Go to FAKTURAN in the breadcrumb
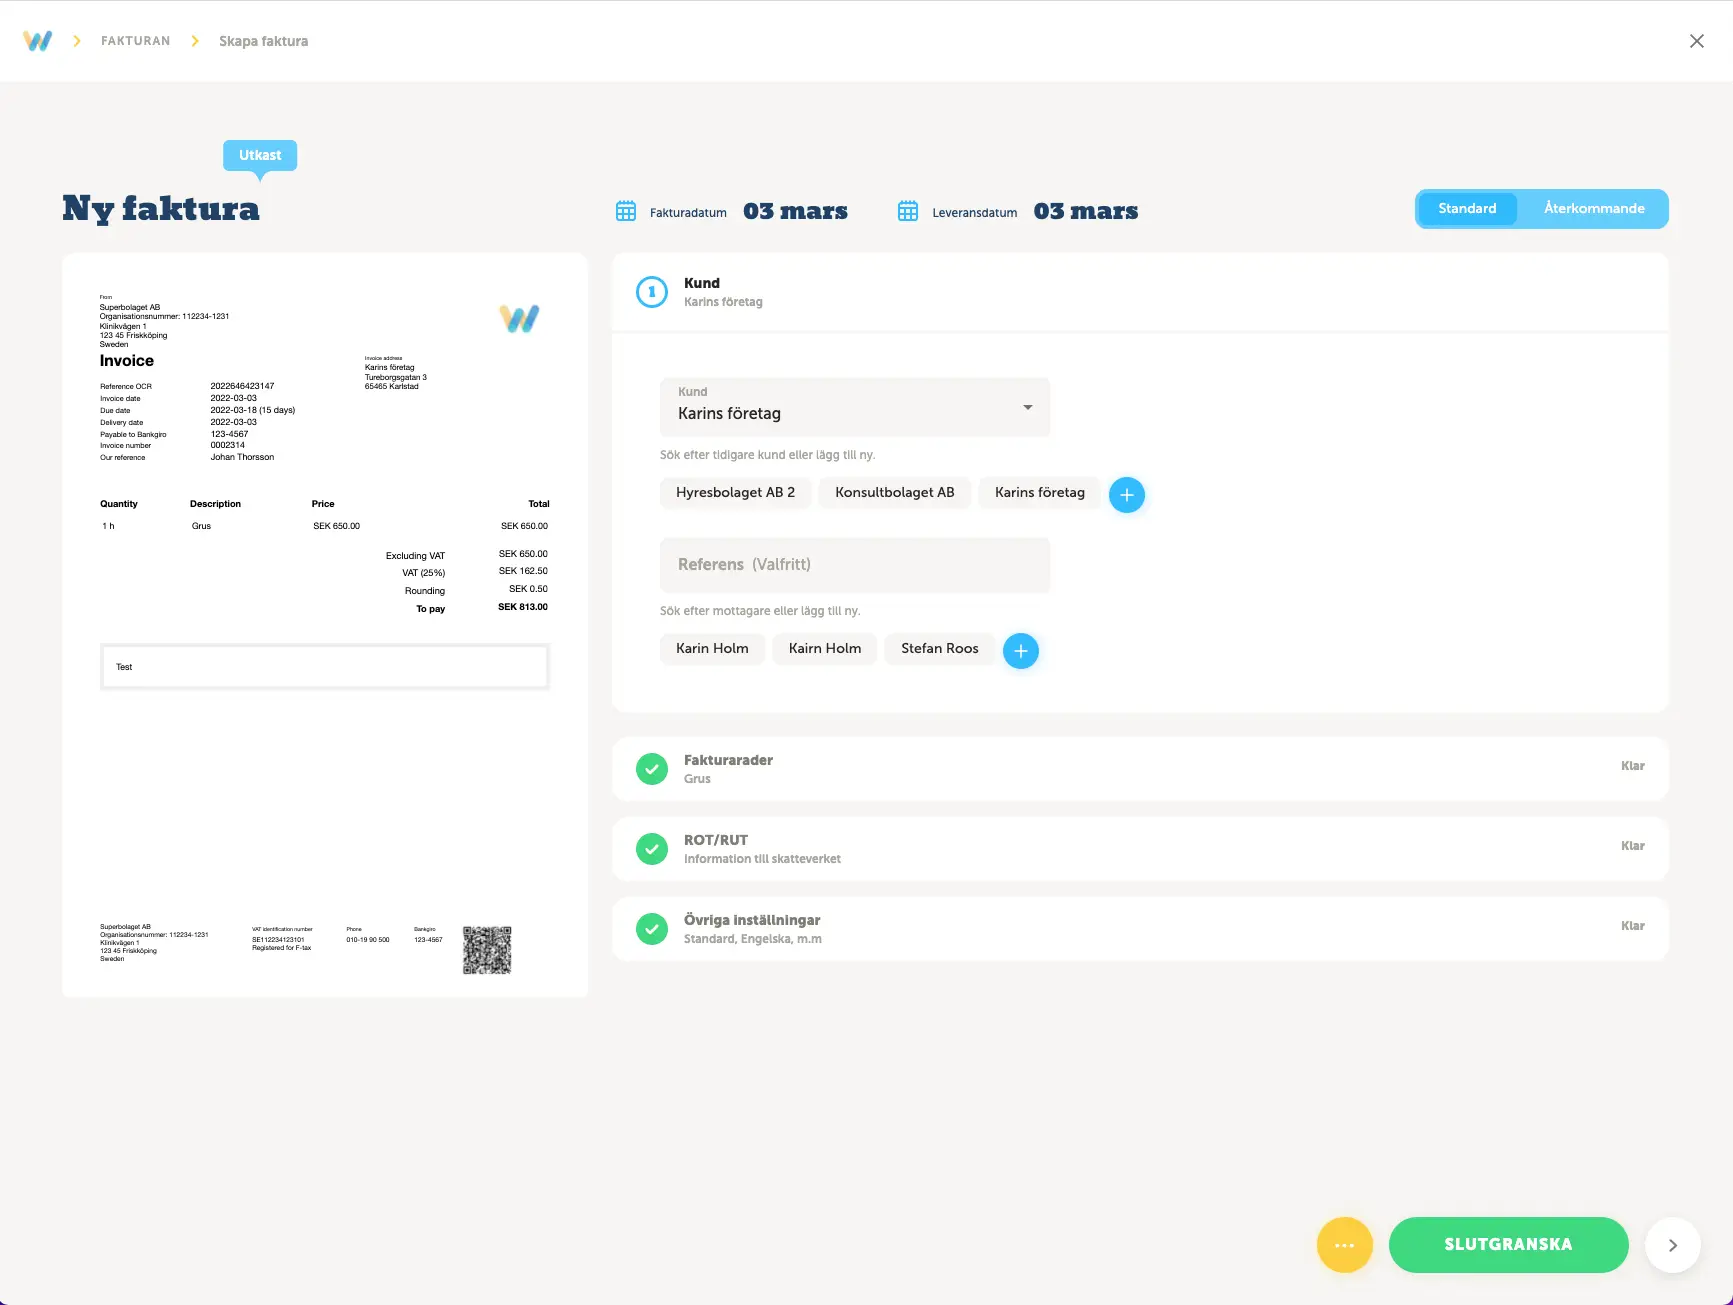The image size is (1733, 1305). (x=135, y=41)
